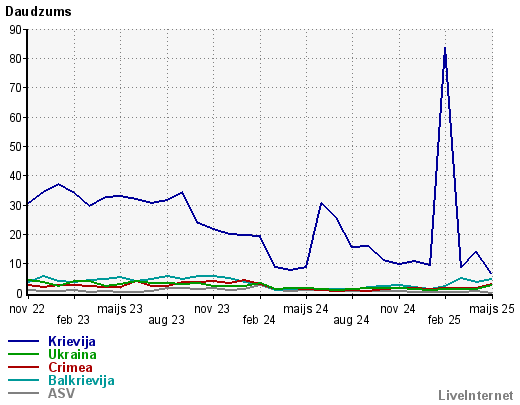
Task: Click the 'feb 24' axis label
Action: pos(259,320)
